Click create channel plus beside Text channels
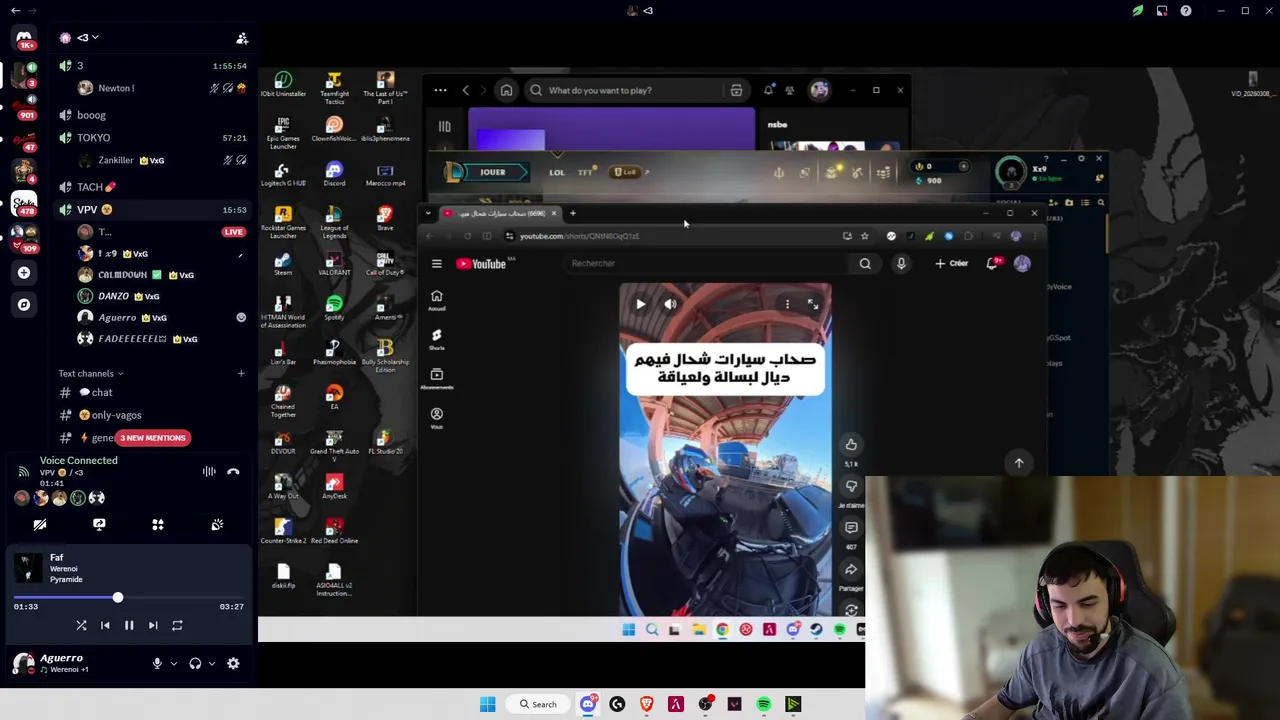 coord(241,373)
